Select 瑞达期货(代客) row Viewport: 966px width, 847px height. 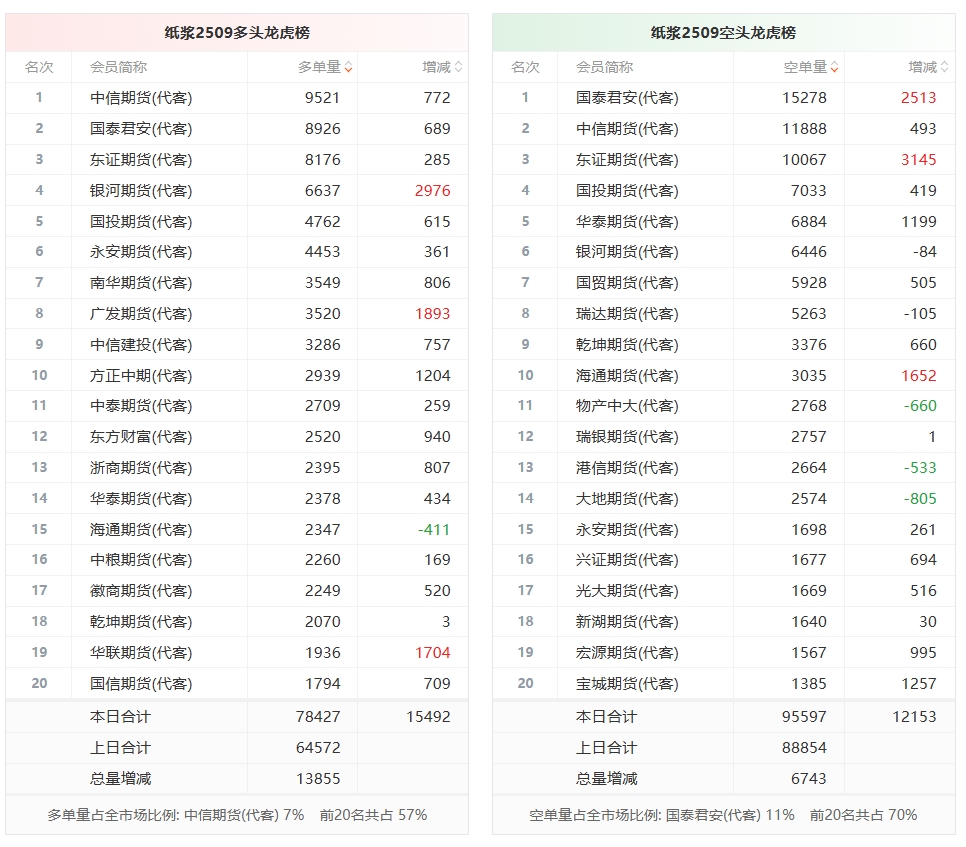[x=724, y=314]
